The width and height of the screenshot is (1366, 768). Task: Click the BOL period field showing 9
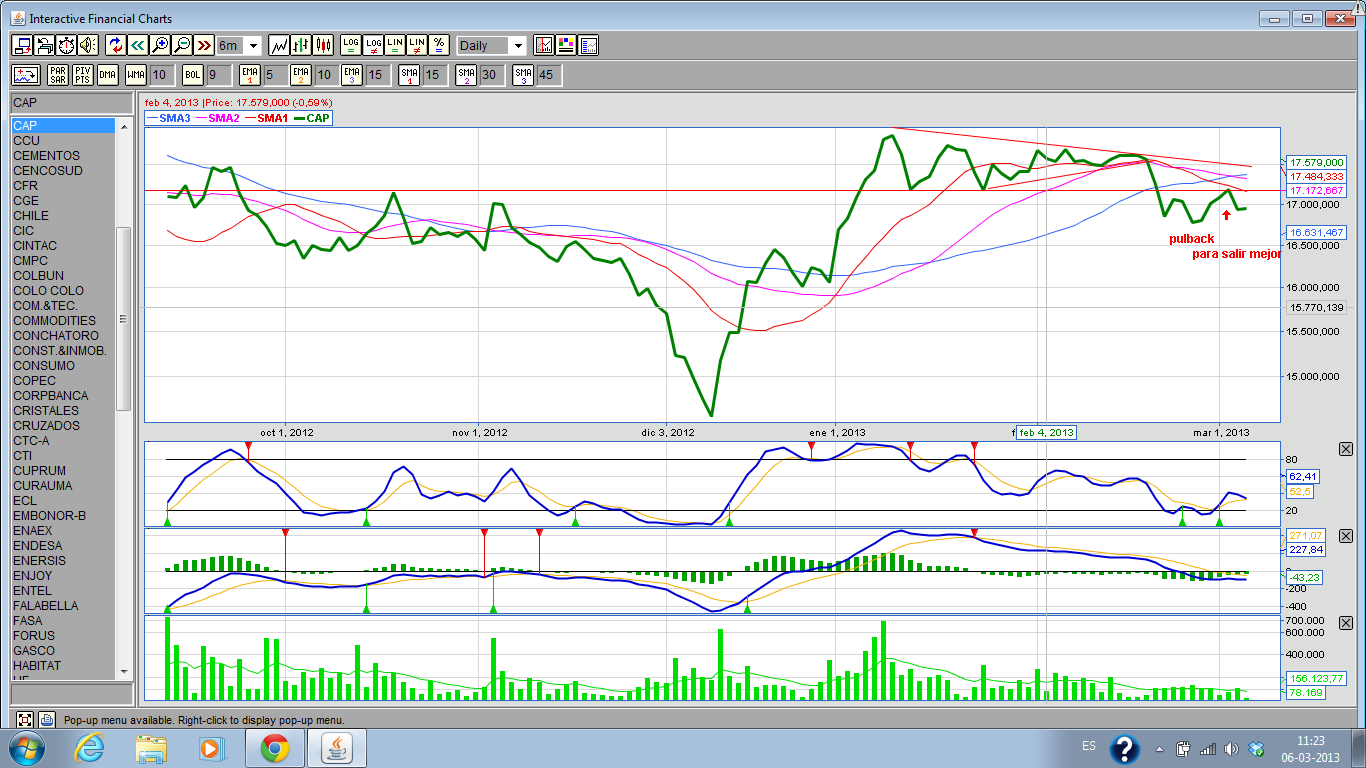(x=218, y=75)
